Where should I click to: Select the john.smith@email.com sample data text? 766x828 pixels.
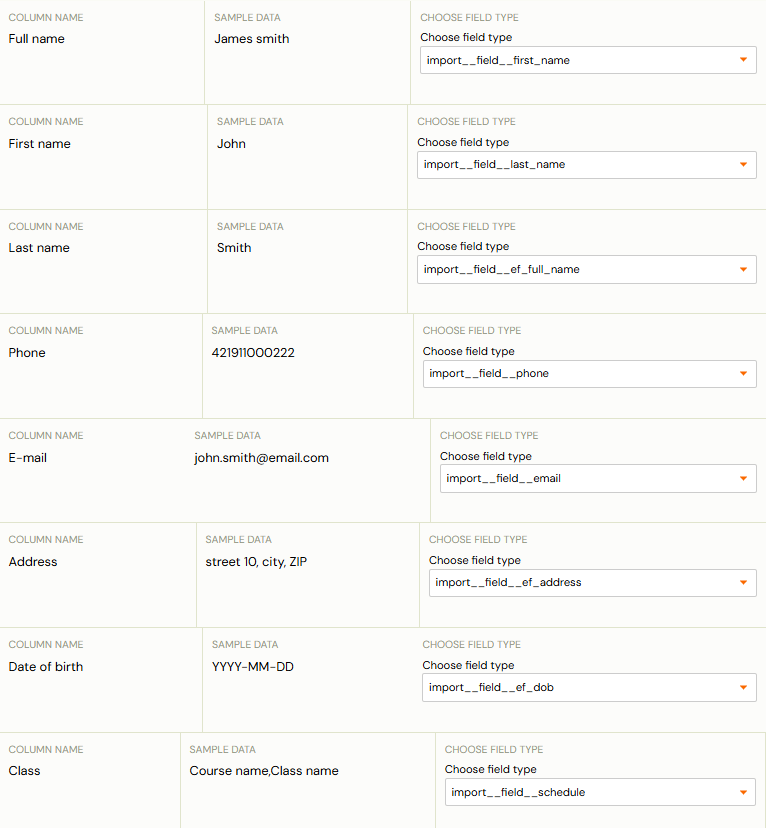261,458
